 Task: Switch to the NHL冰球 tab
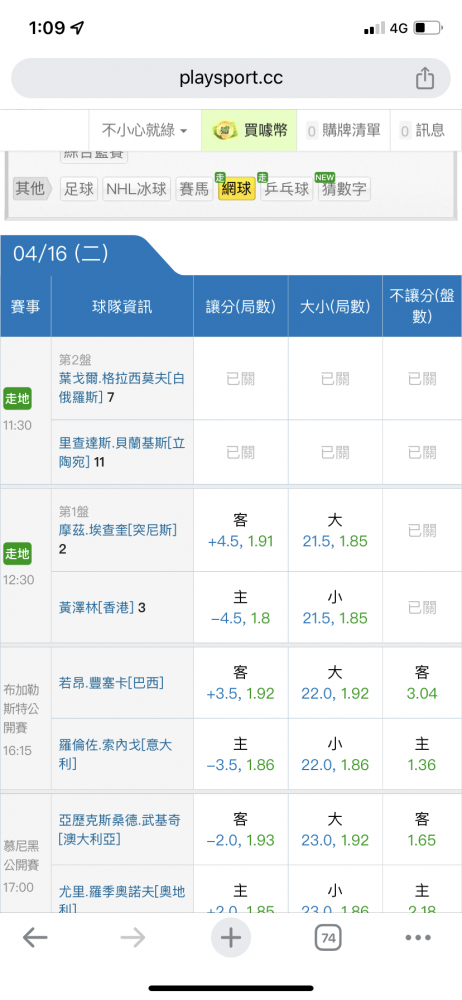pyautogui.click(x=137, y=189)
